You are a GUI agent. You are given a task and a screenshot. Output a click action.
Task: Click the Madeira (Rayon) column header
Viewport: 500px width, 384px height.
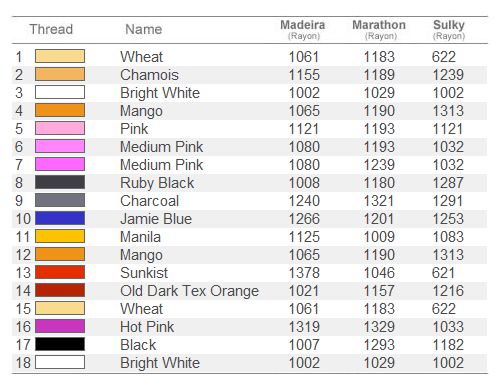(x=303, y=30)
